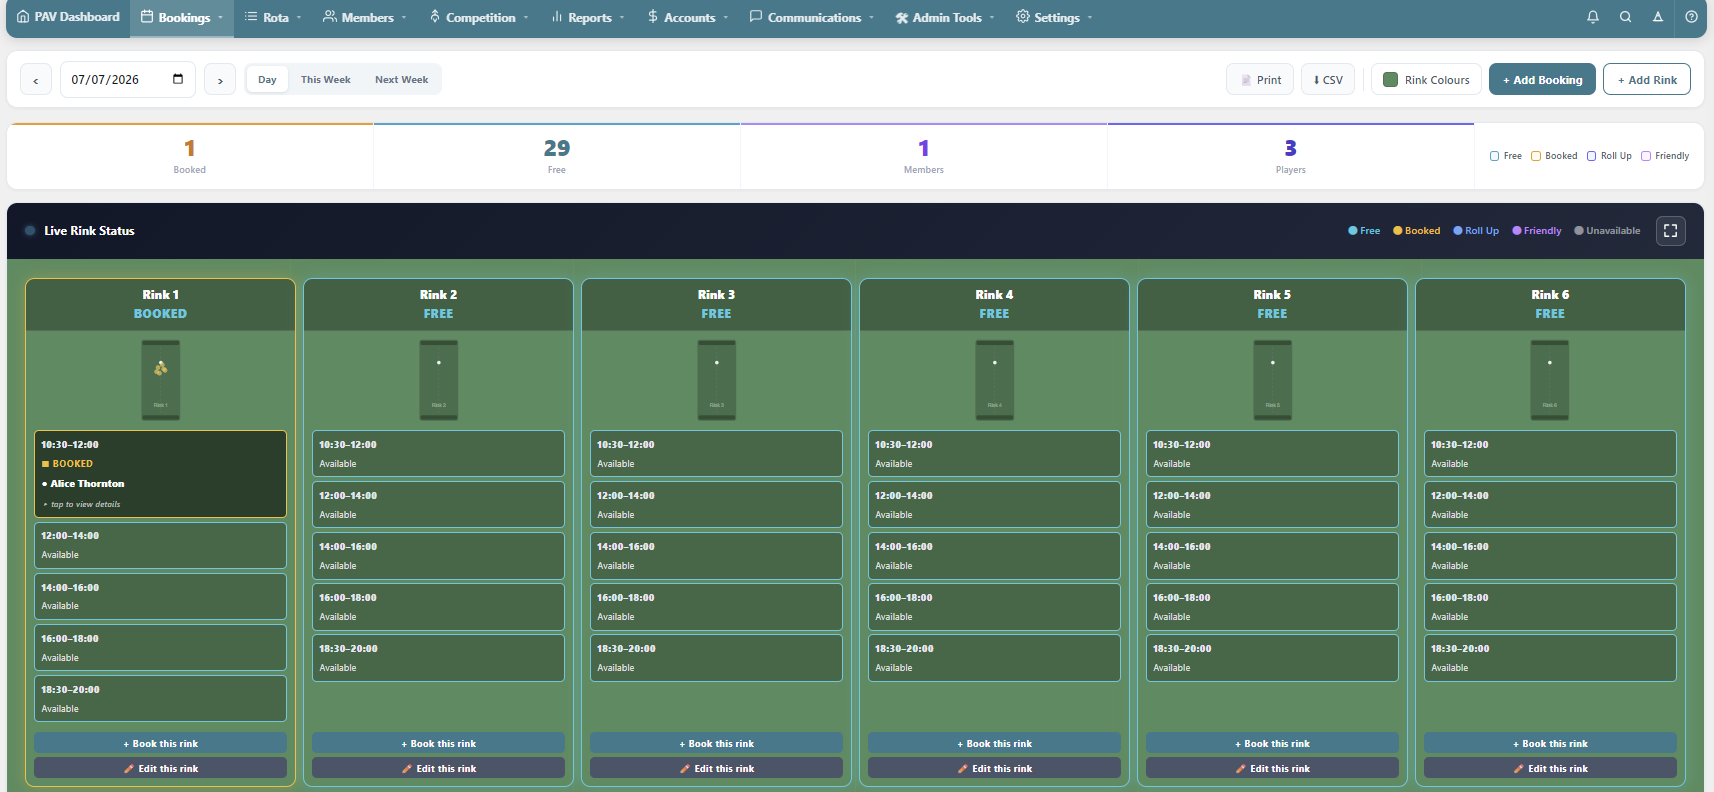
Task: Switch to the This Week view
Action: (325, 80)
